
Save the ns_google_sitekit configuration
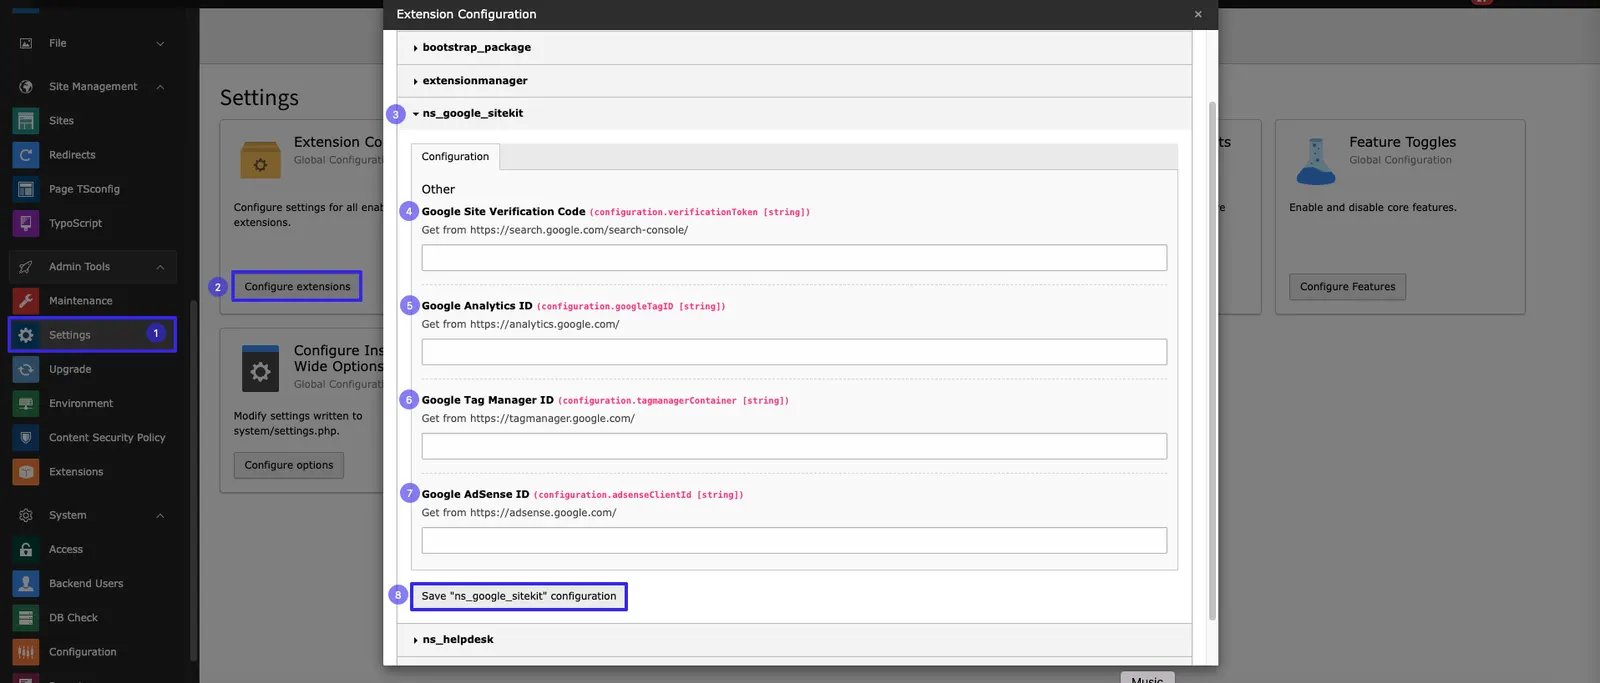pyautogui.click(x=519, y=596)
